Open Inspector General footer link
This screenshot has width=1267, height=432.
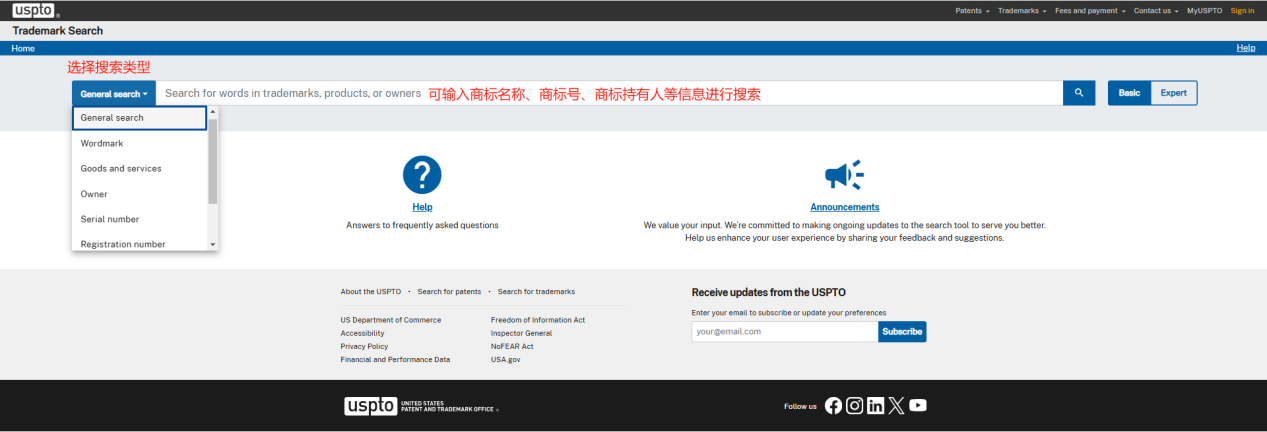[x=521, y=333]
